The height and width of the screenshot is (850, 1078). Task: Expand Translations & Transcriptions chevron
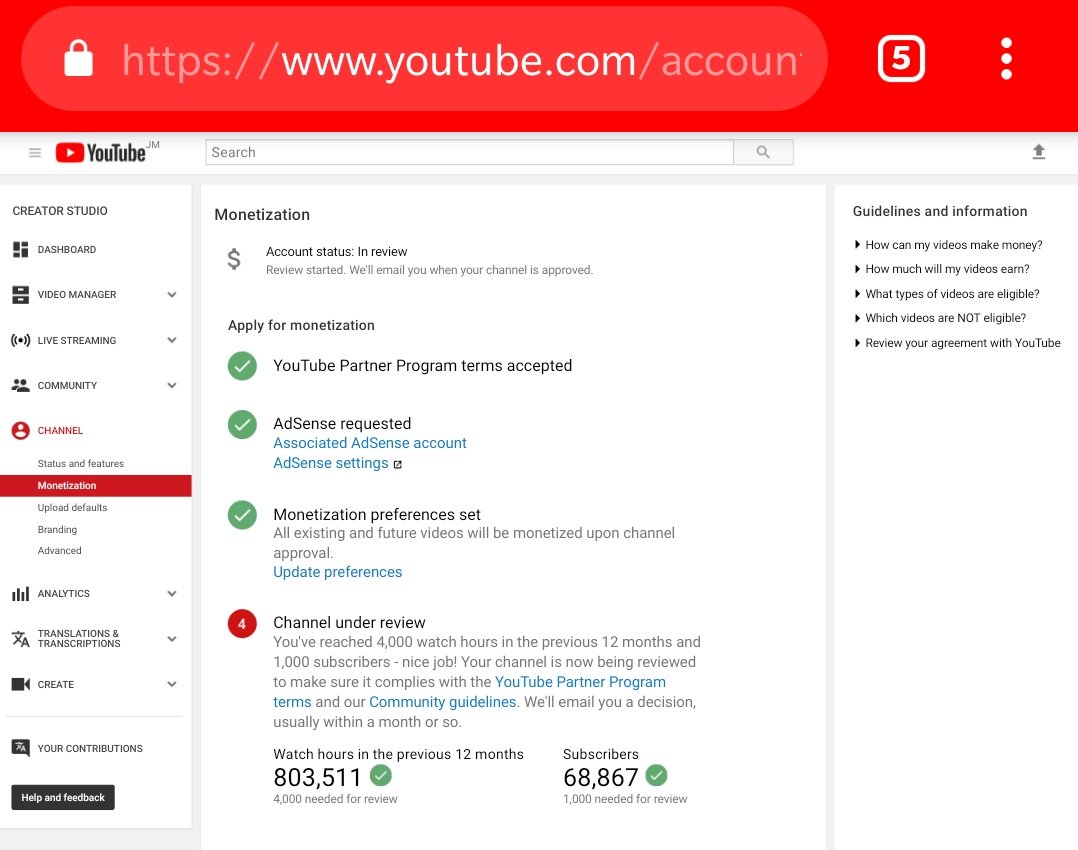(x=172, y=639)
